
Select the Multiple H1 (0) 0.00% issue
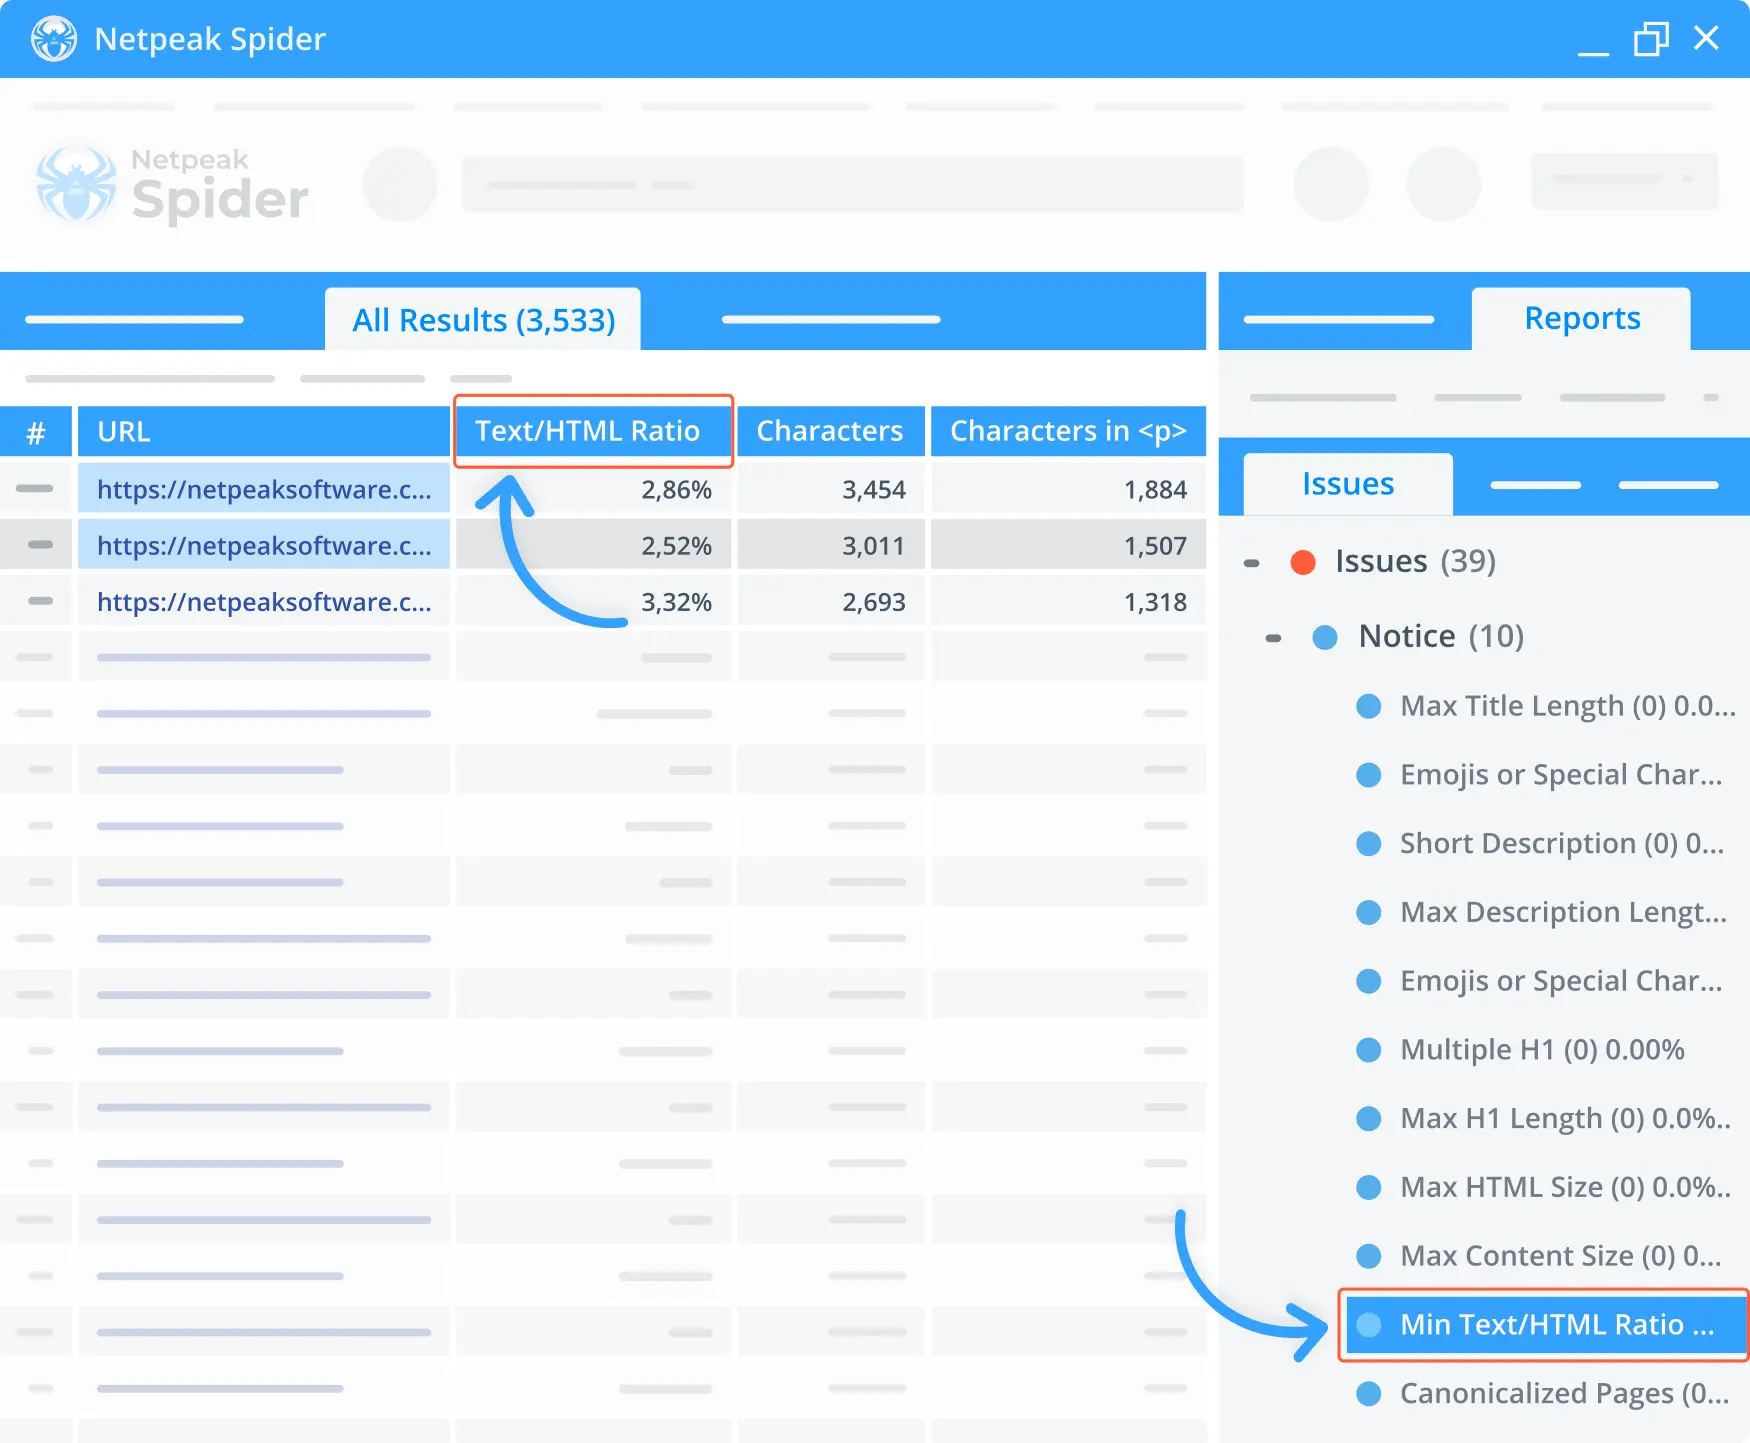[1542, 1049]
